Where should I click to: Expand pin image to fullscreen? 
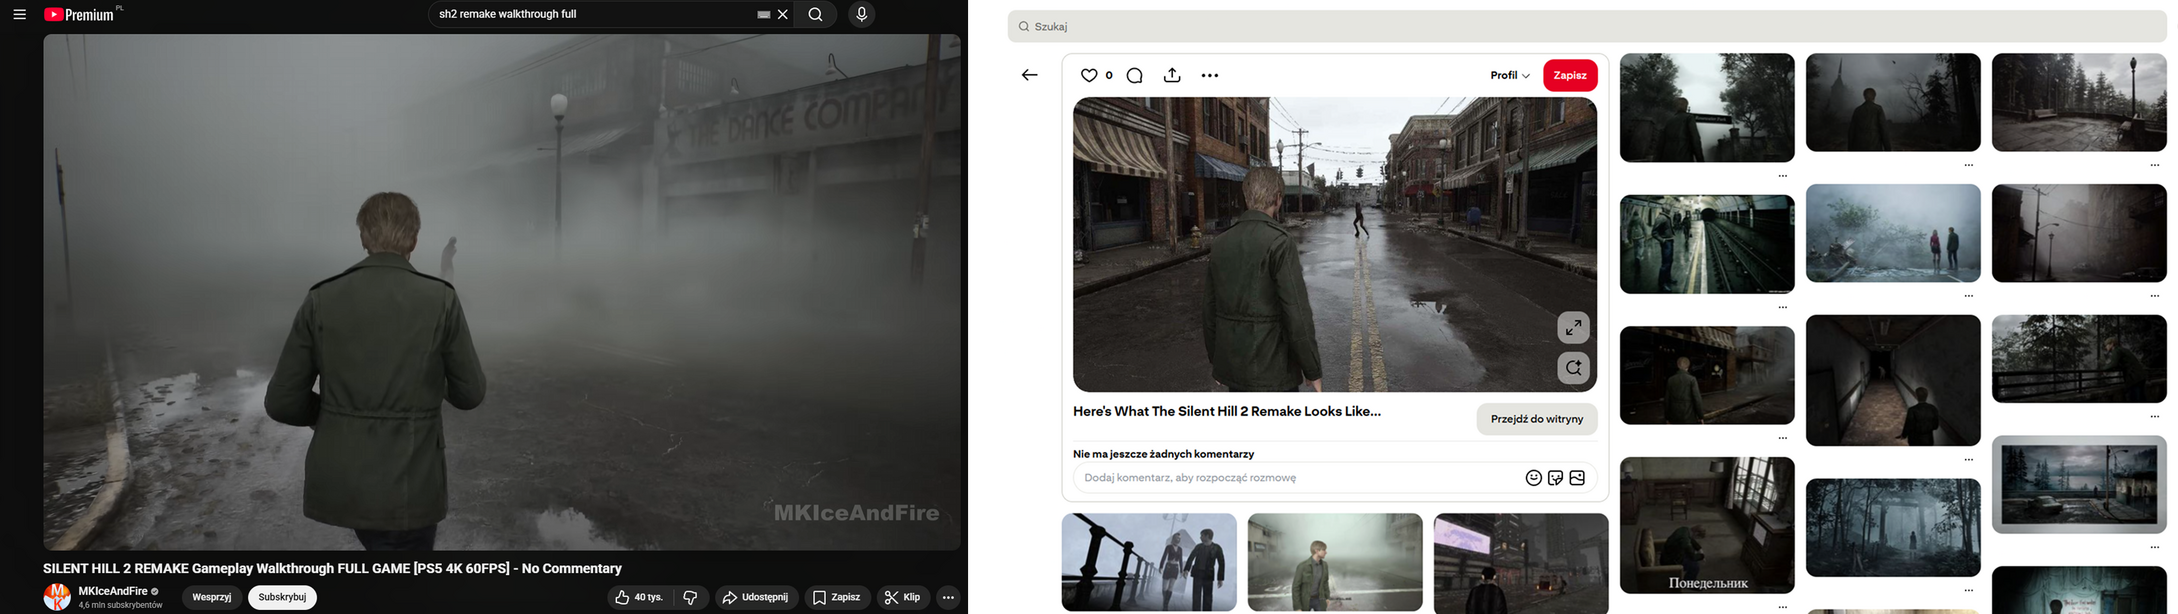[x=1573, y=327]
